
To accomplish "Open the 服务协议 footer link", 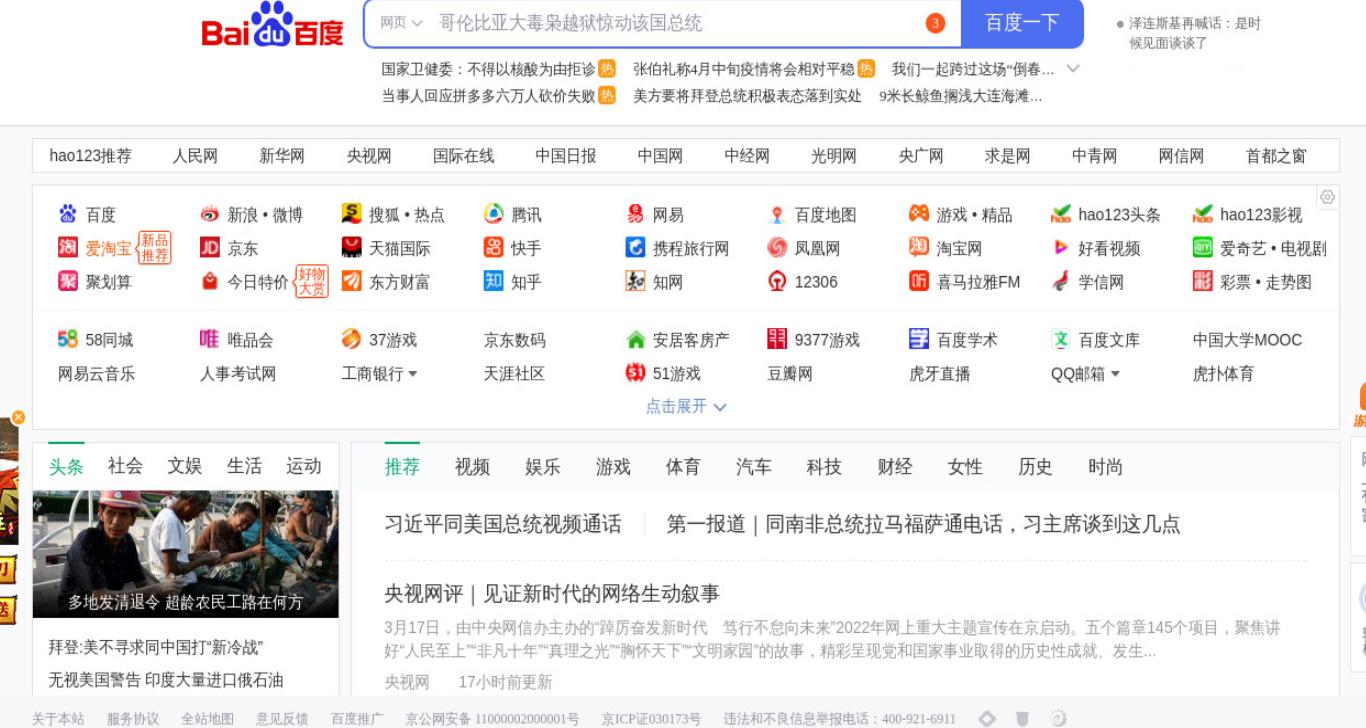I will pos(133,719).
